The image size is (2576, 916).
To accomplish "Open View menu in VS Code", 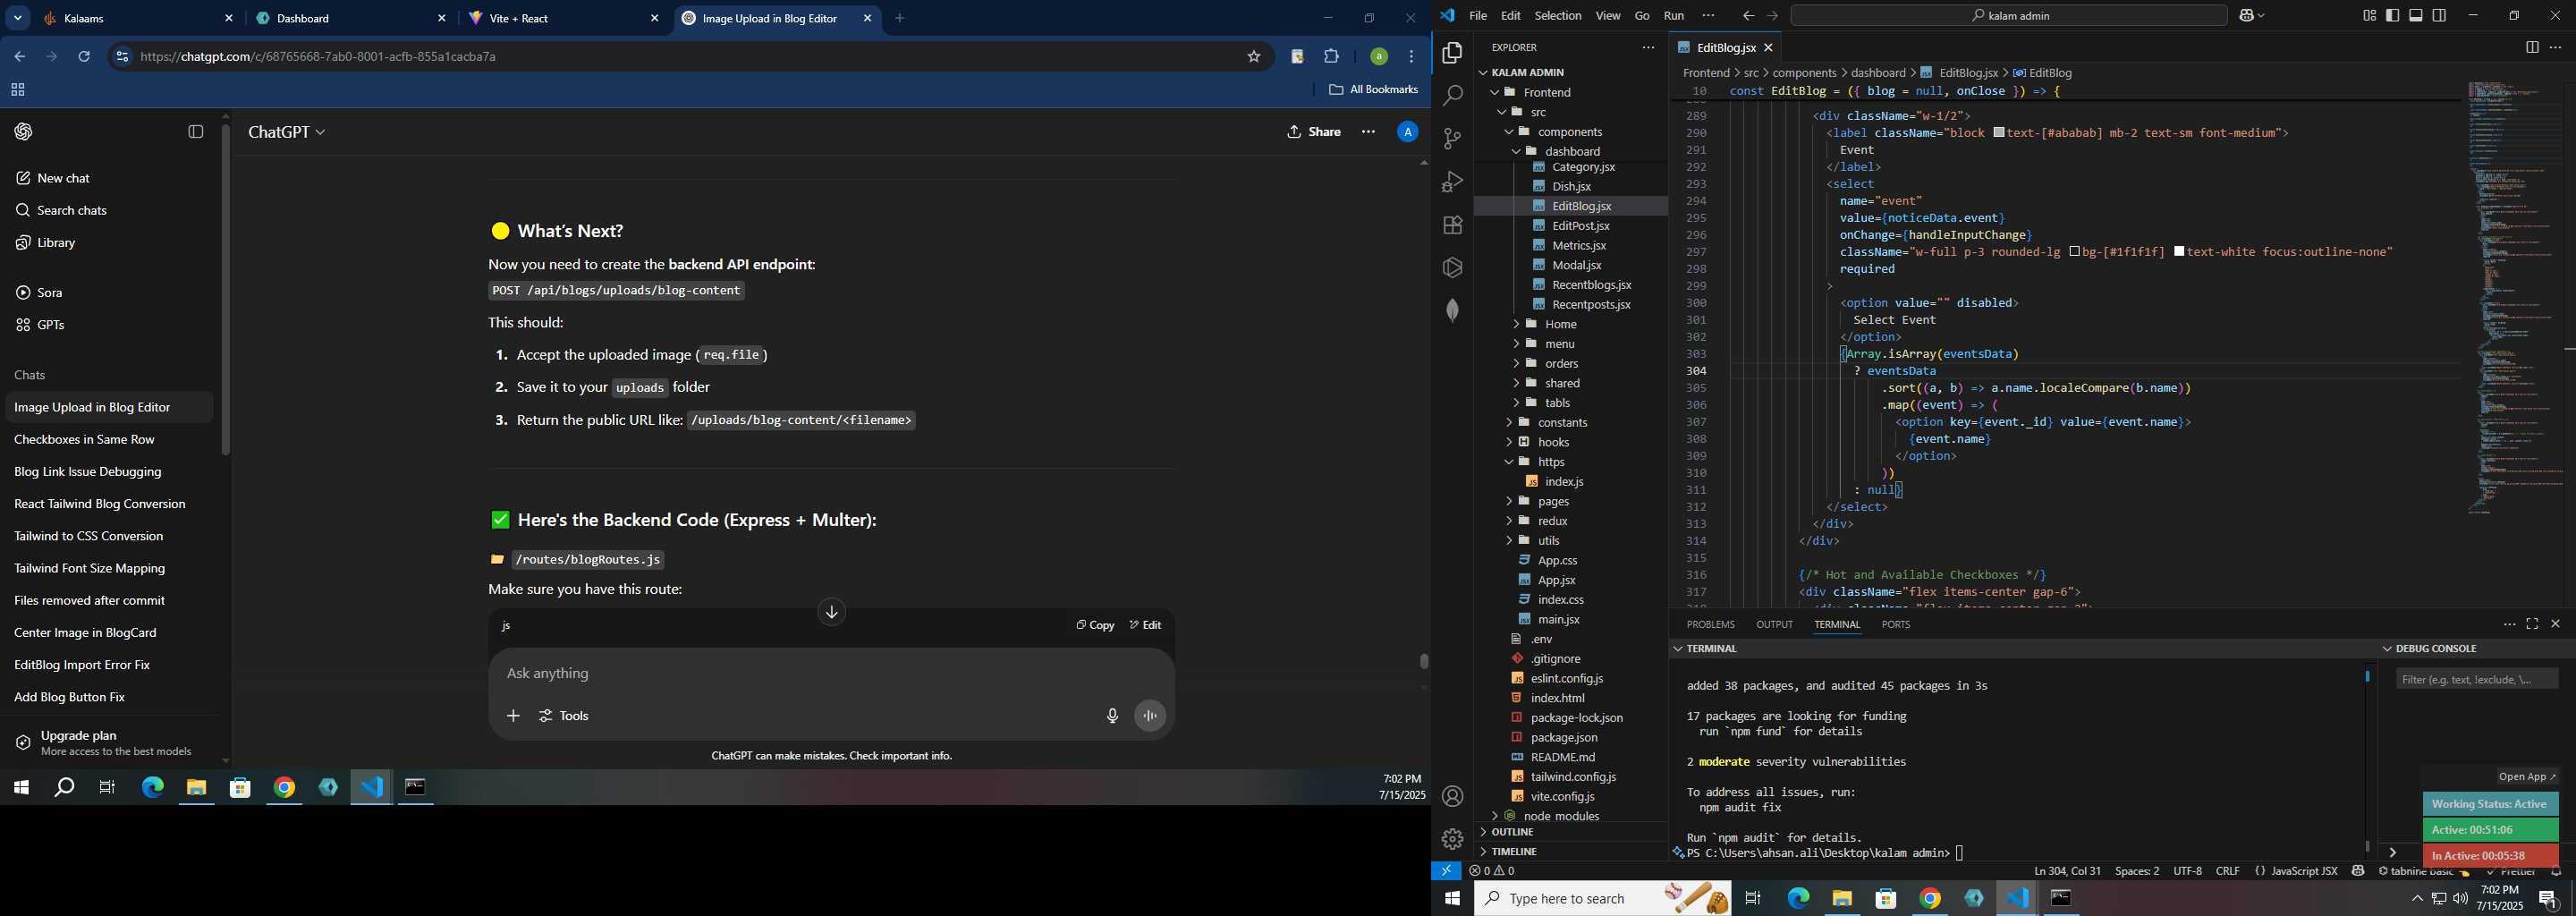I will (1608, 16).
